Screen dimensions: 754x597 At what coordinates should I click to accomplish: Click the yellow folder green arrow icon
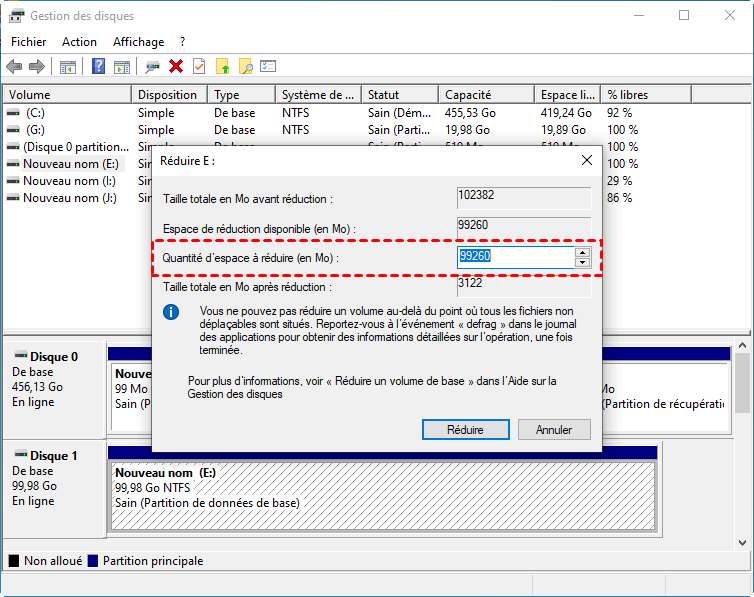click(223, 66)
